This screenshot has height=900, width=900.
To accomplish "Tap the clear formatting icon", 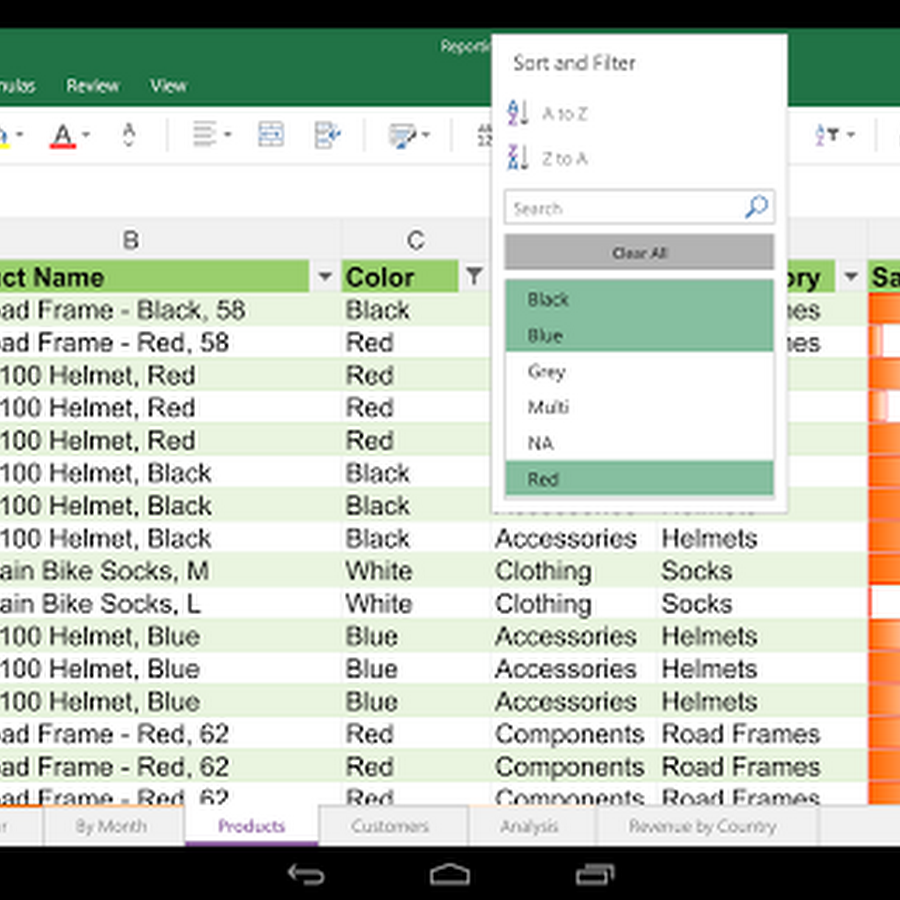I will [x=129, y=135].
